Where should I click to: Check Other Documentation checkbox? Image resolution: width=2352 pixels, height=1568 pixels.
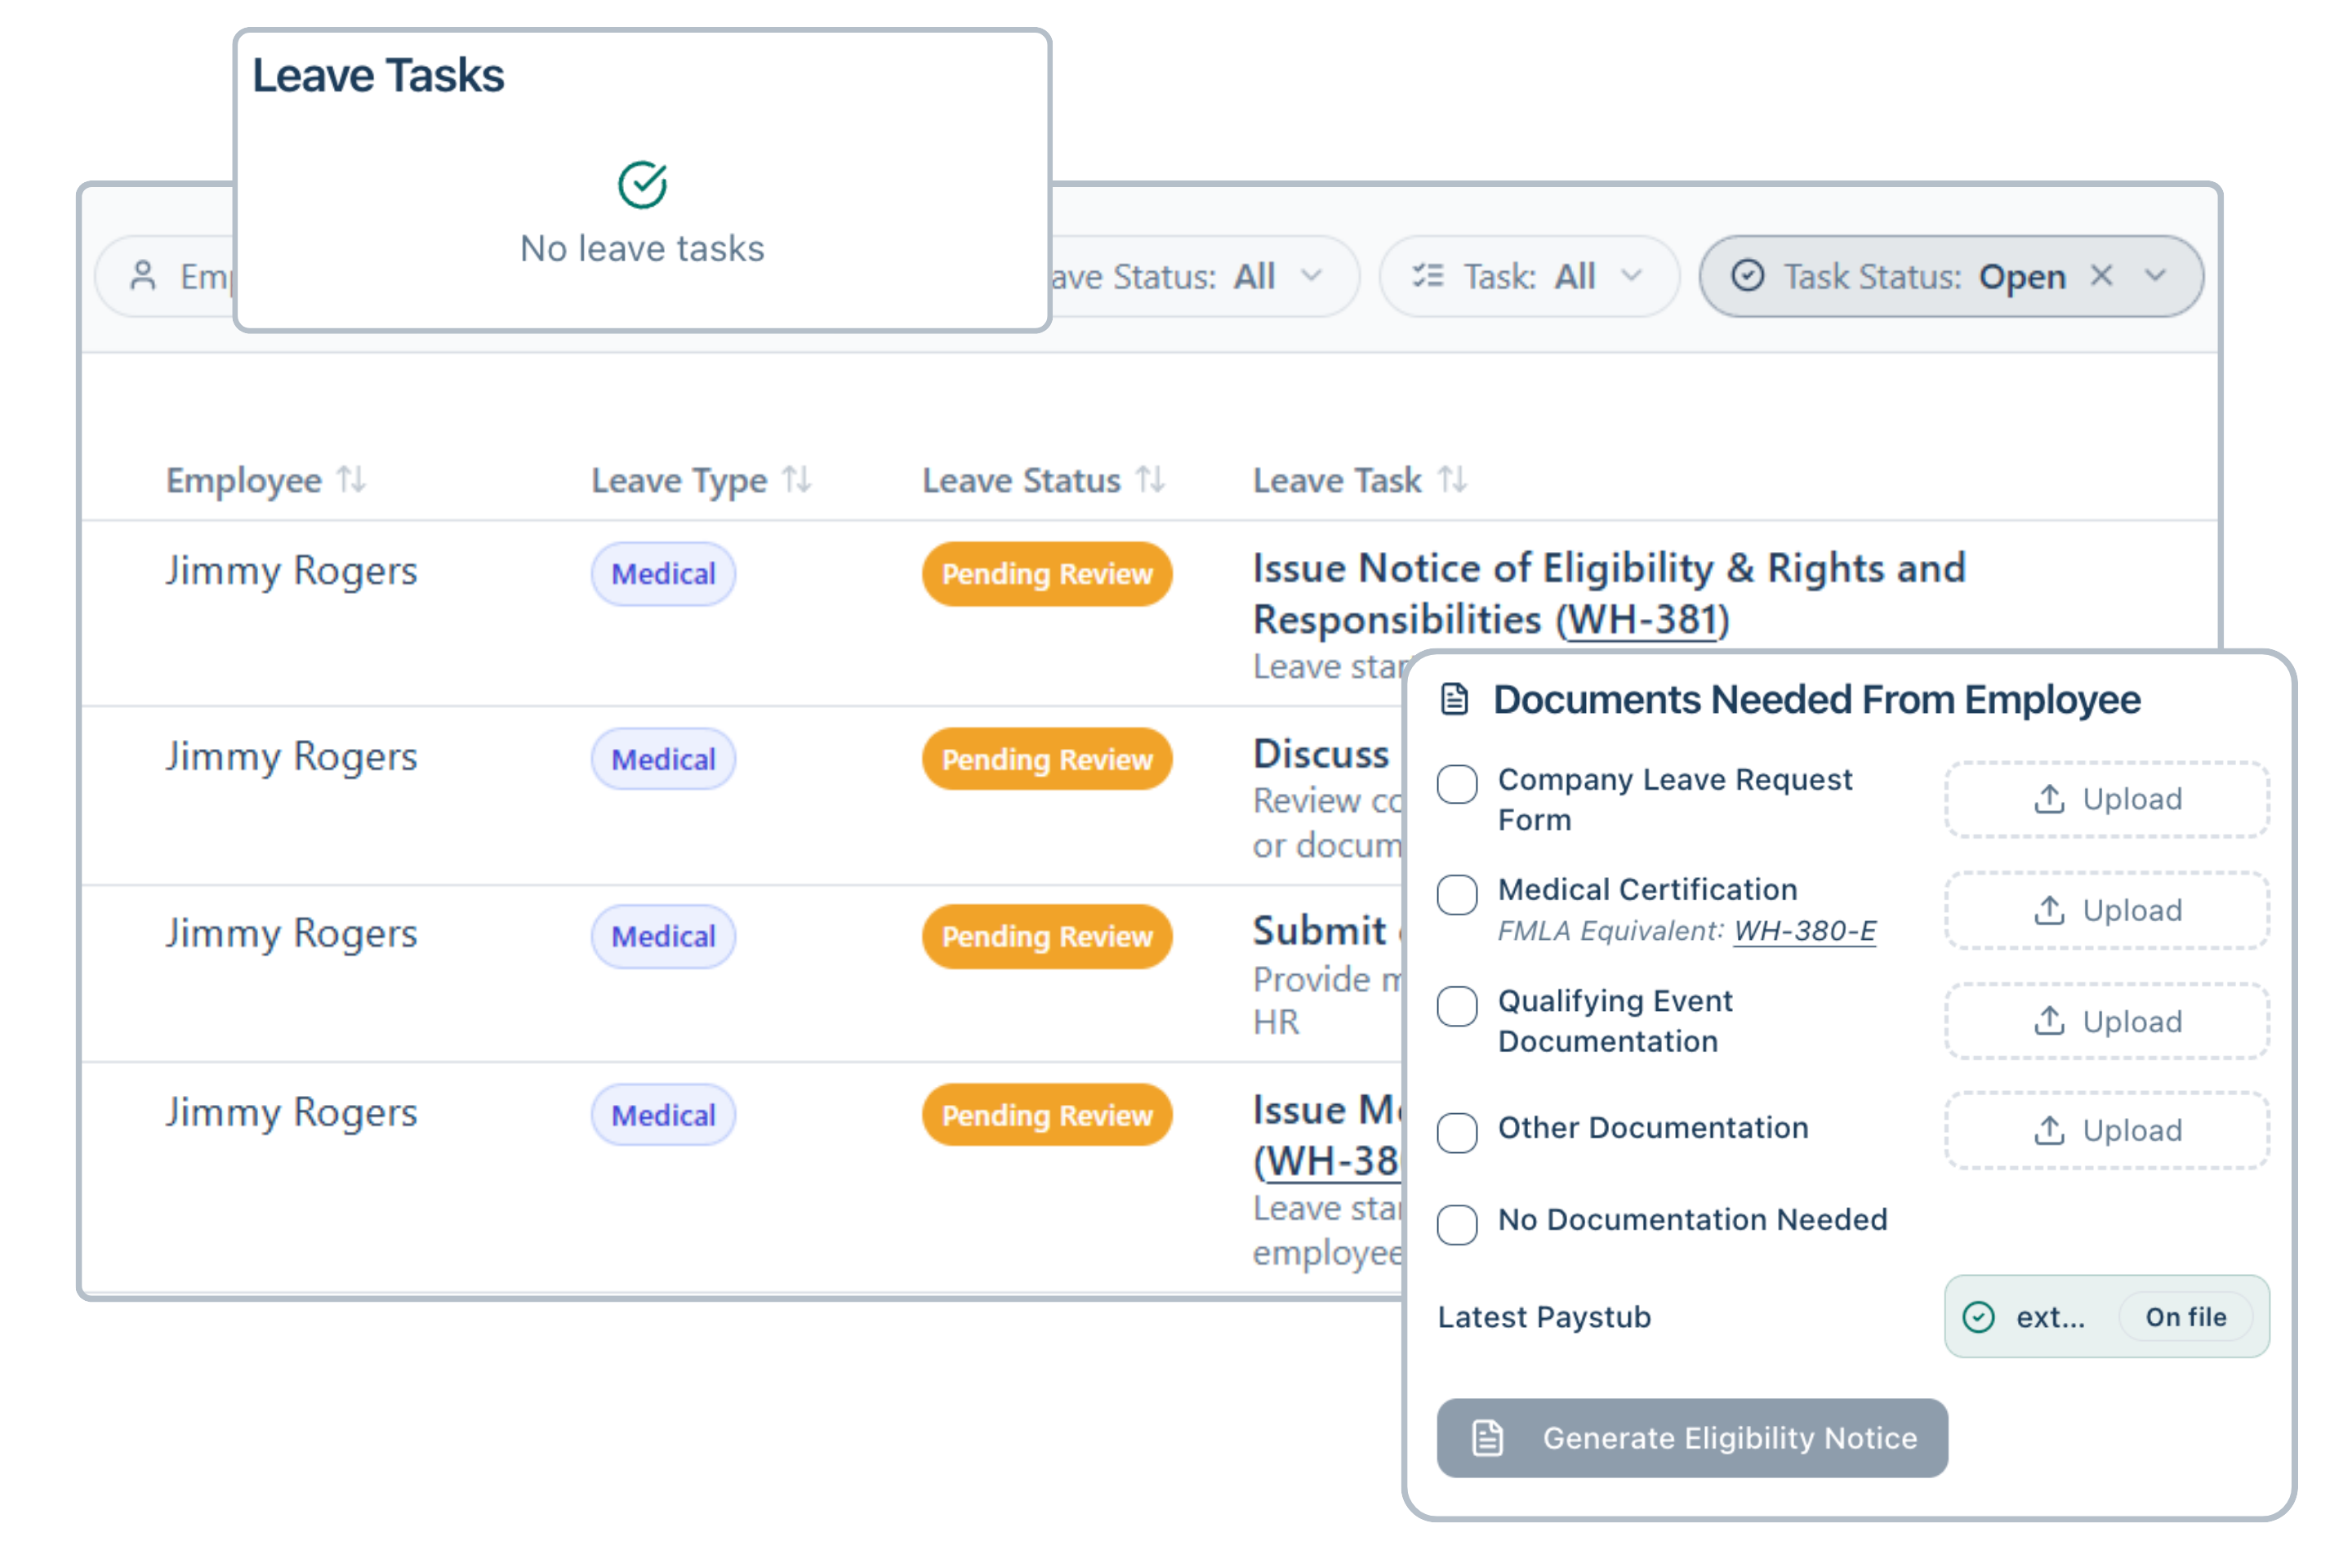coord(1457,1133)
